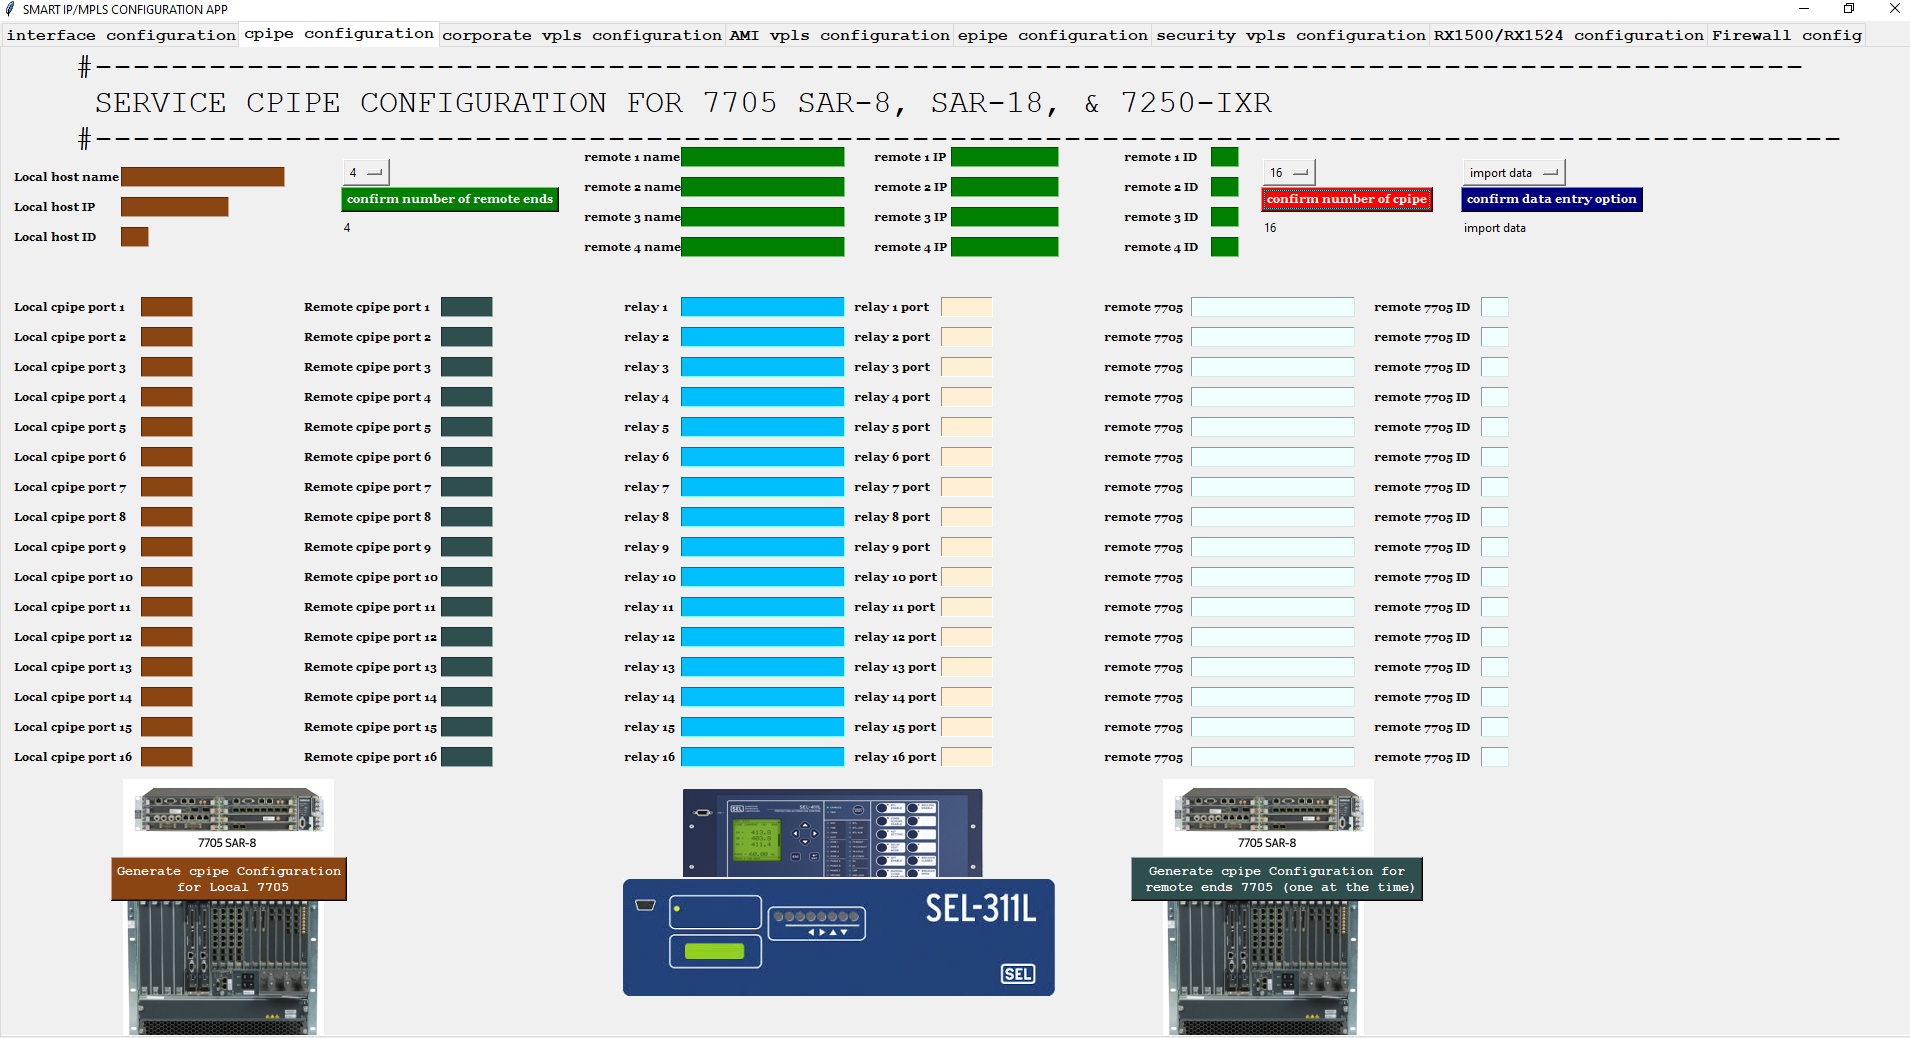
Task: Switch to the interface configuration tab
Action: tap(121, 35)
